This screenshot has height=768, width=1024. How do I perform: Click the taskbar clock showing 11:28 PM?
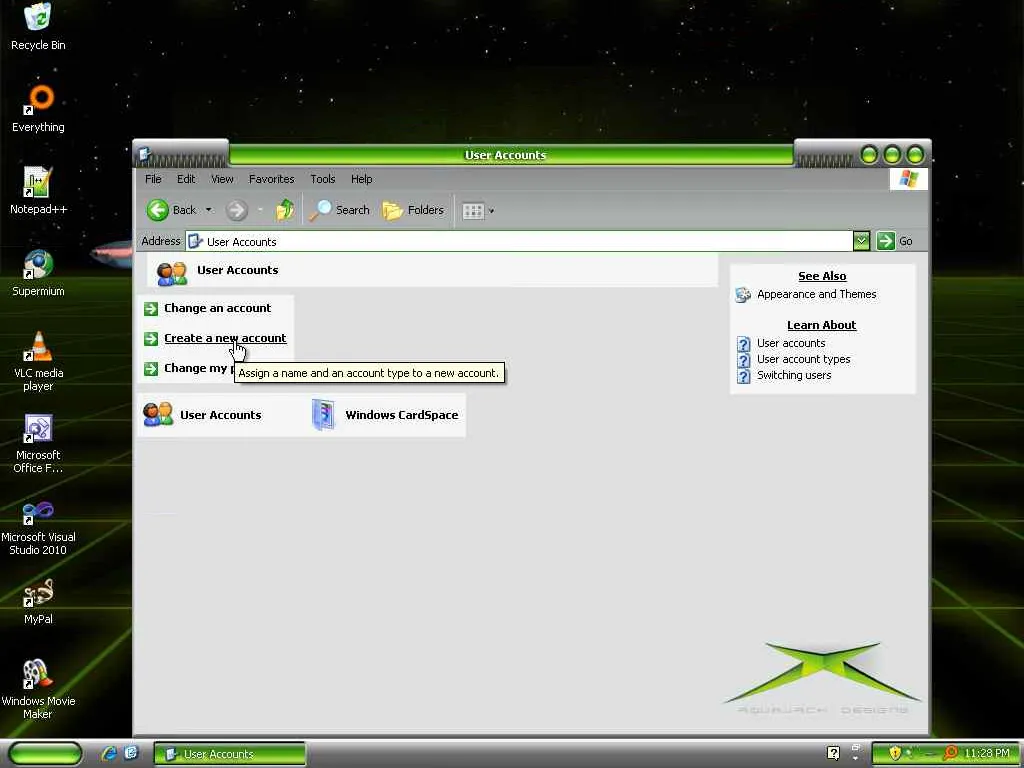click(987, 753)
